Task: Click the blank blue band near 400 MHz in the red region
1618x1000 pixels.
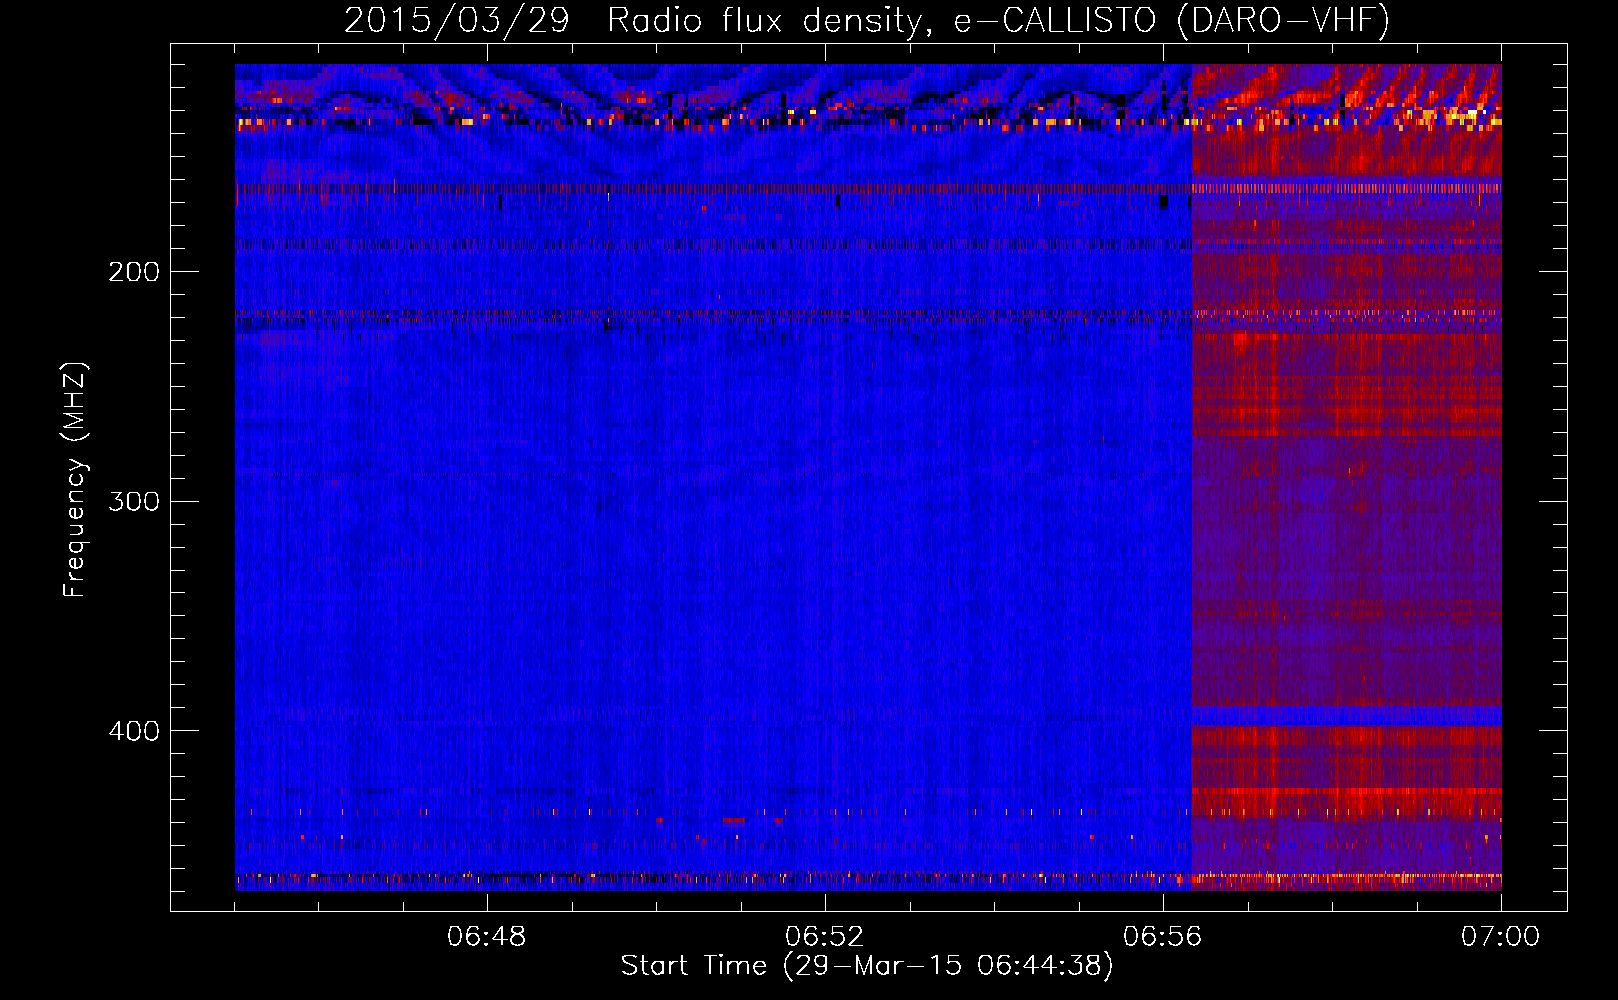Action: (1346, 716)
